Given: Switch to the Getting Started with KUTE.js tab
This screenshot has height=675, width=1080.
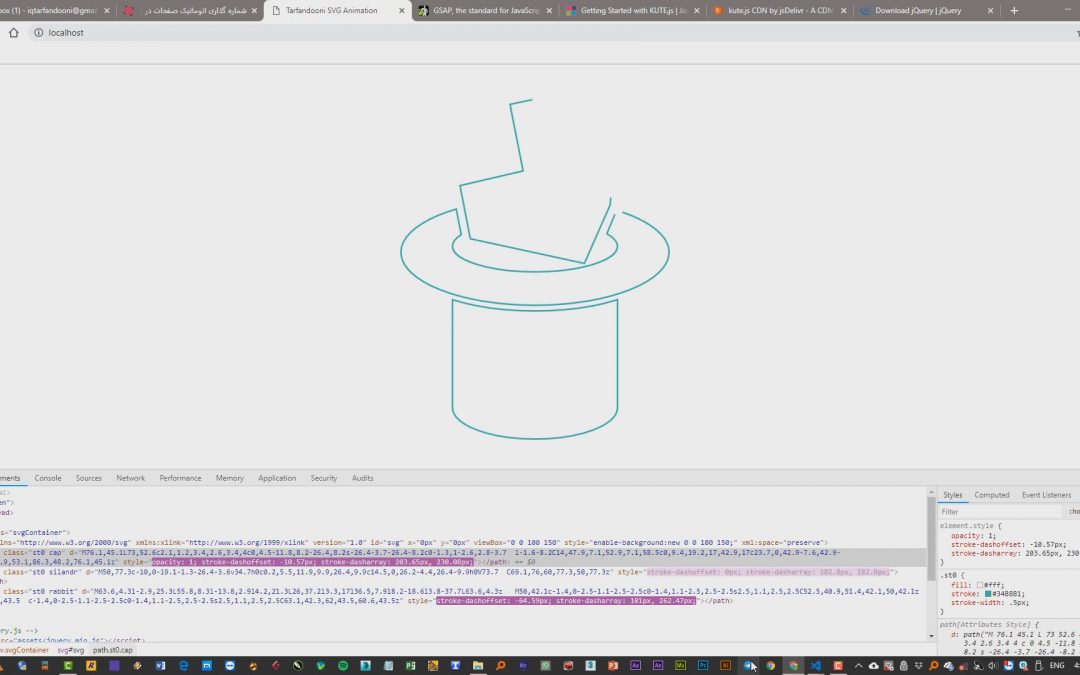Looking at the screenshot, I should [633, 10].
